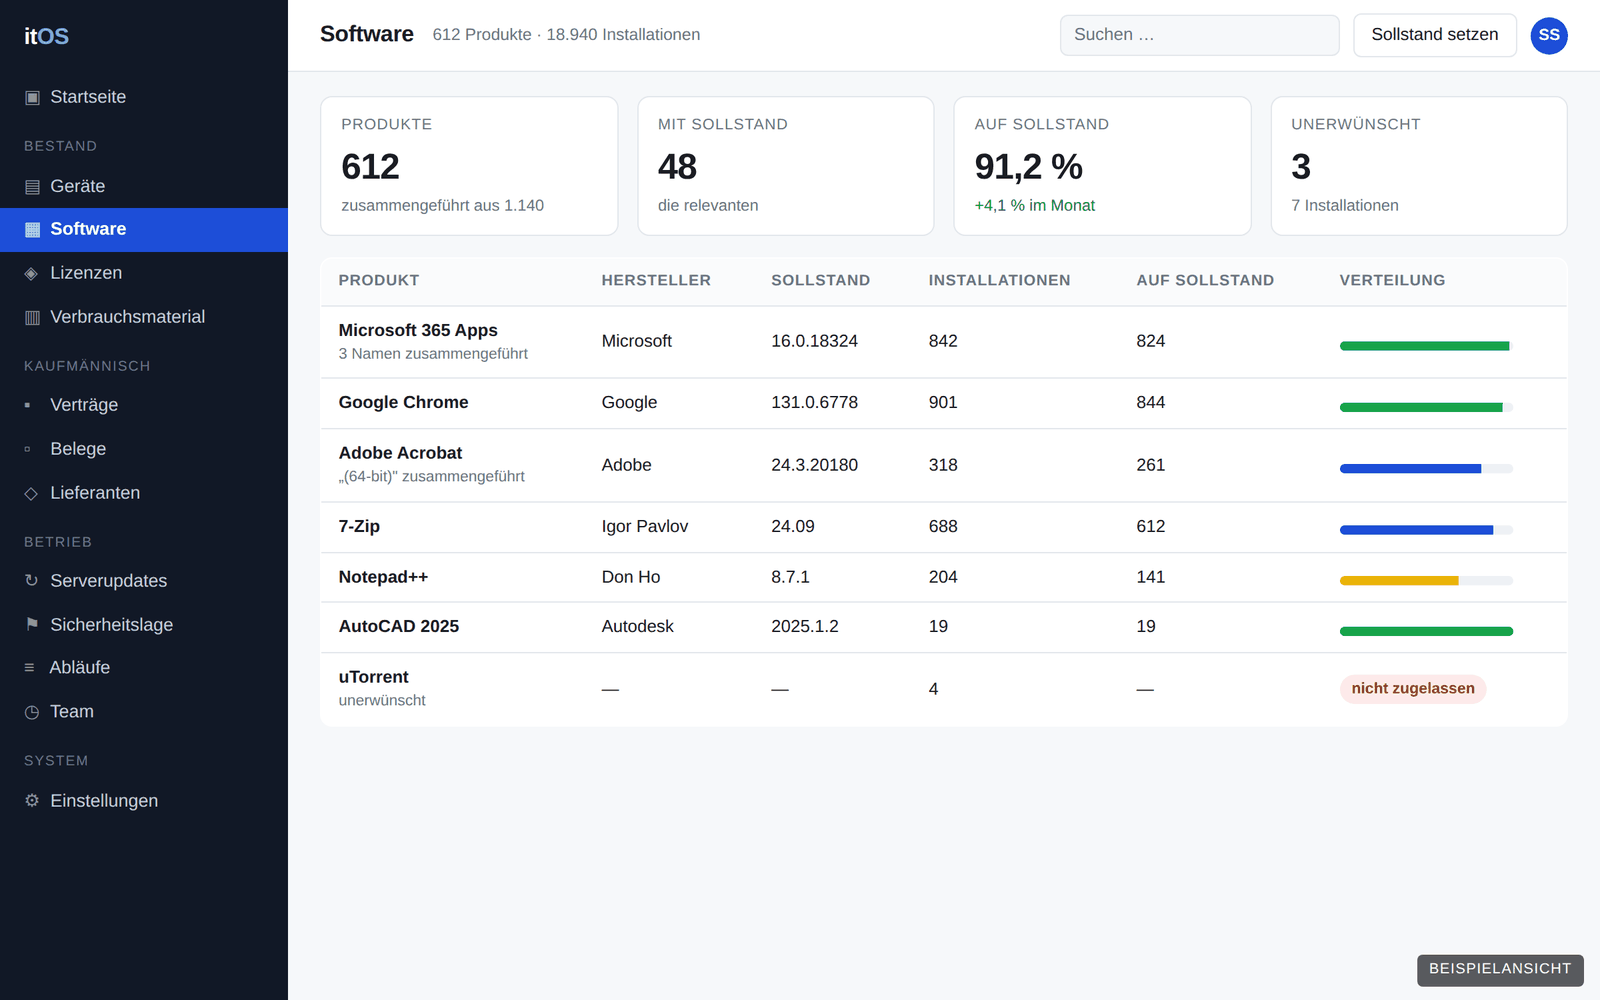Open the Adobe Acrobat product
1600x1000 pixels.
click(x=400, y=453)
